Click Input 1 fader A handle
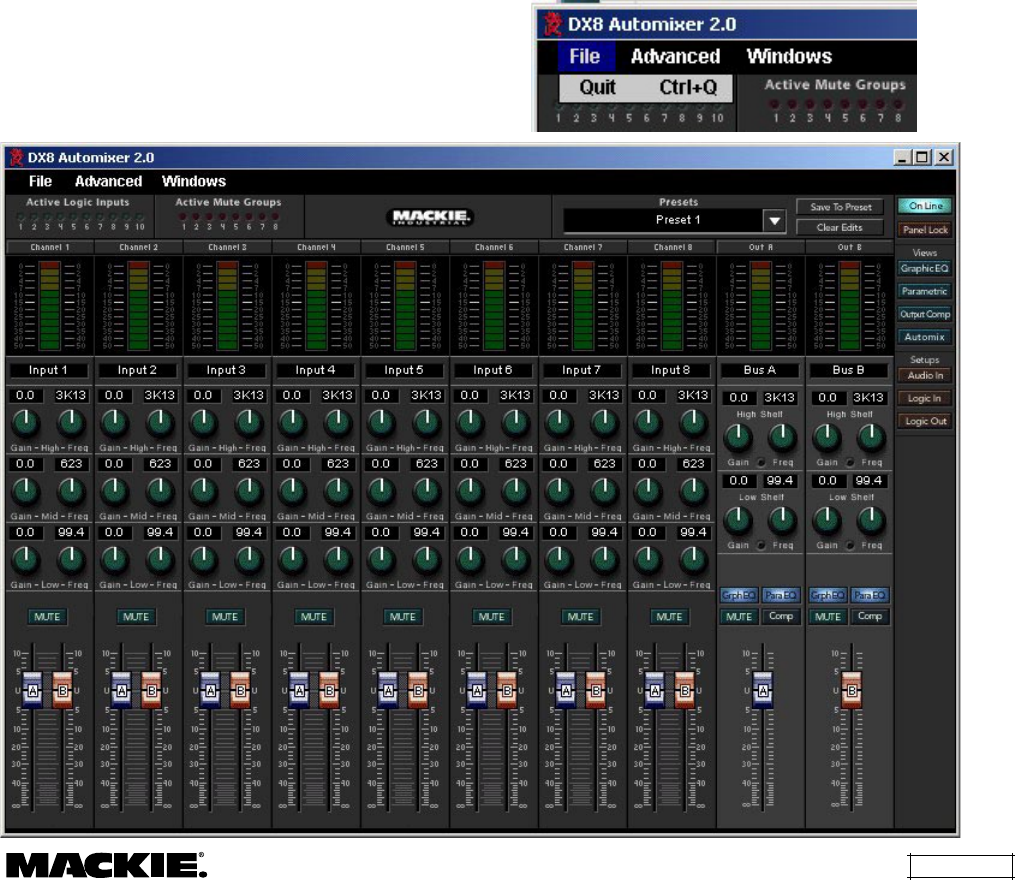1015x880 pixels. coord(32,690)
